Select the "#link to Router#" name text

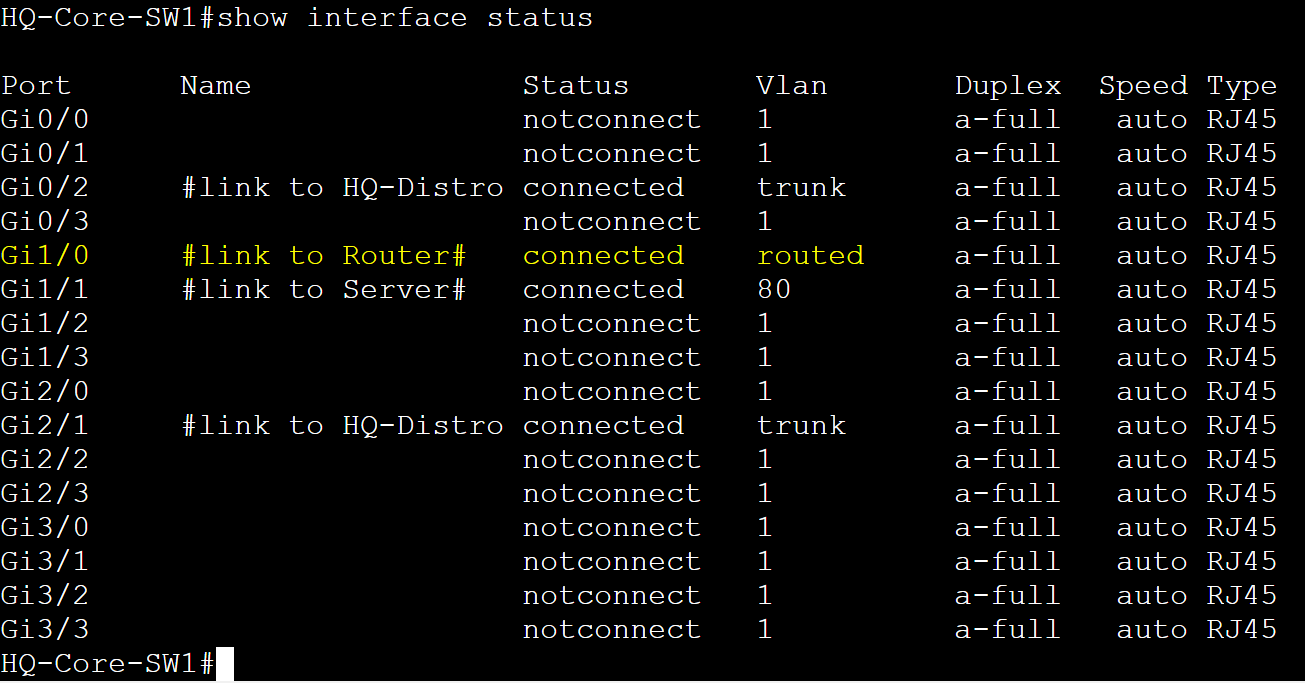coord(324,255)
